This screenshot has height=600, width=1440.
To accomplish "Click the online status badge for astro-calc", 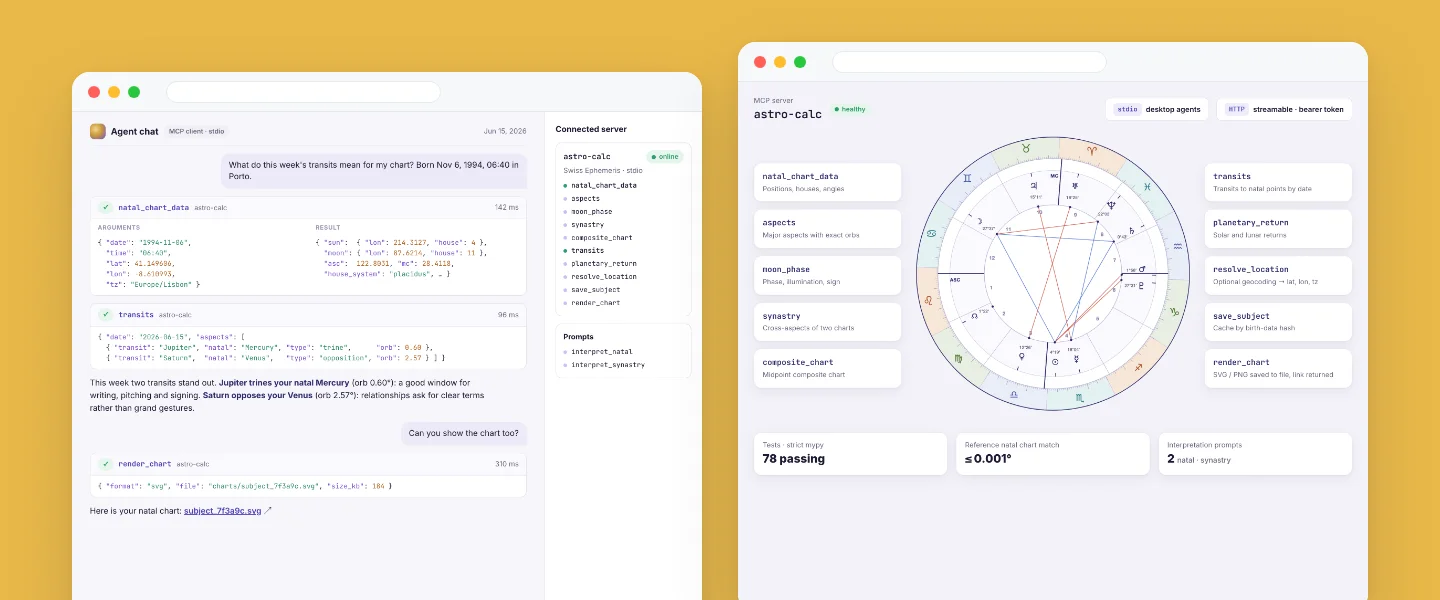I will click(664, 157).
